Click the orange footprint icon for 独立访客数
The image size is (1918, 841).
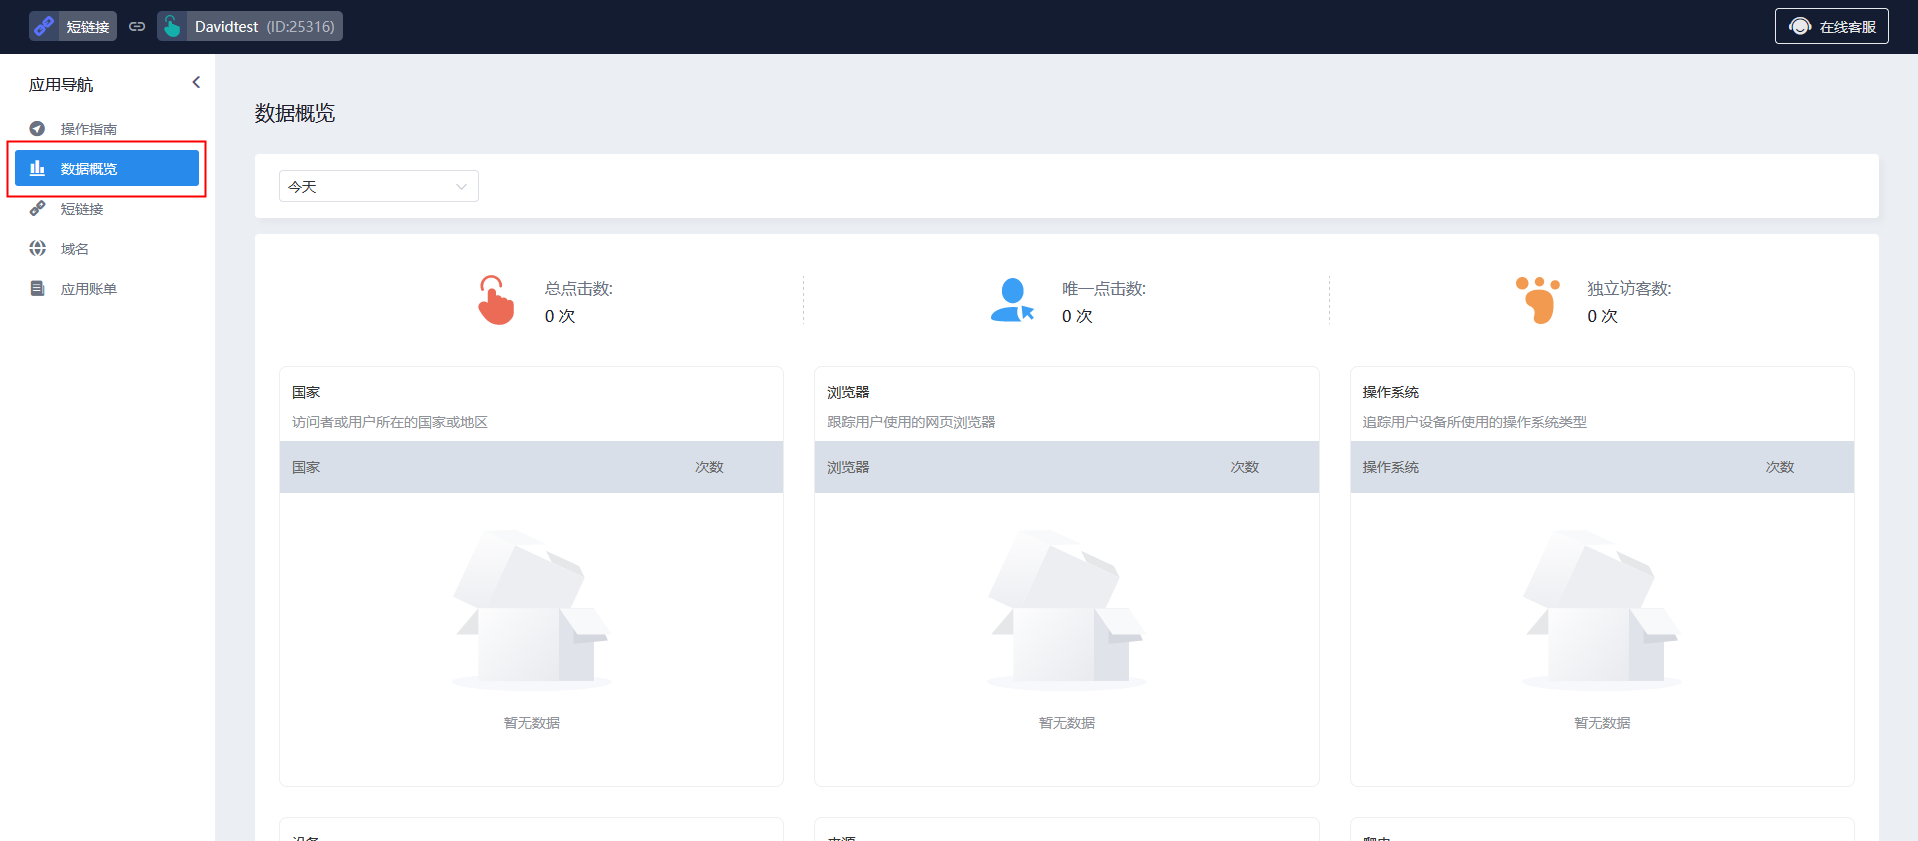1538,300
